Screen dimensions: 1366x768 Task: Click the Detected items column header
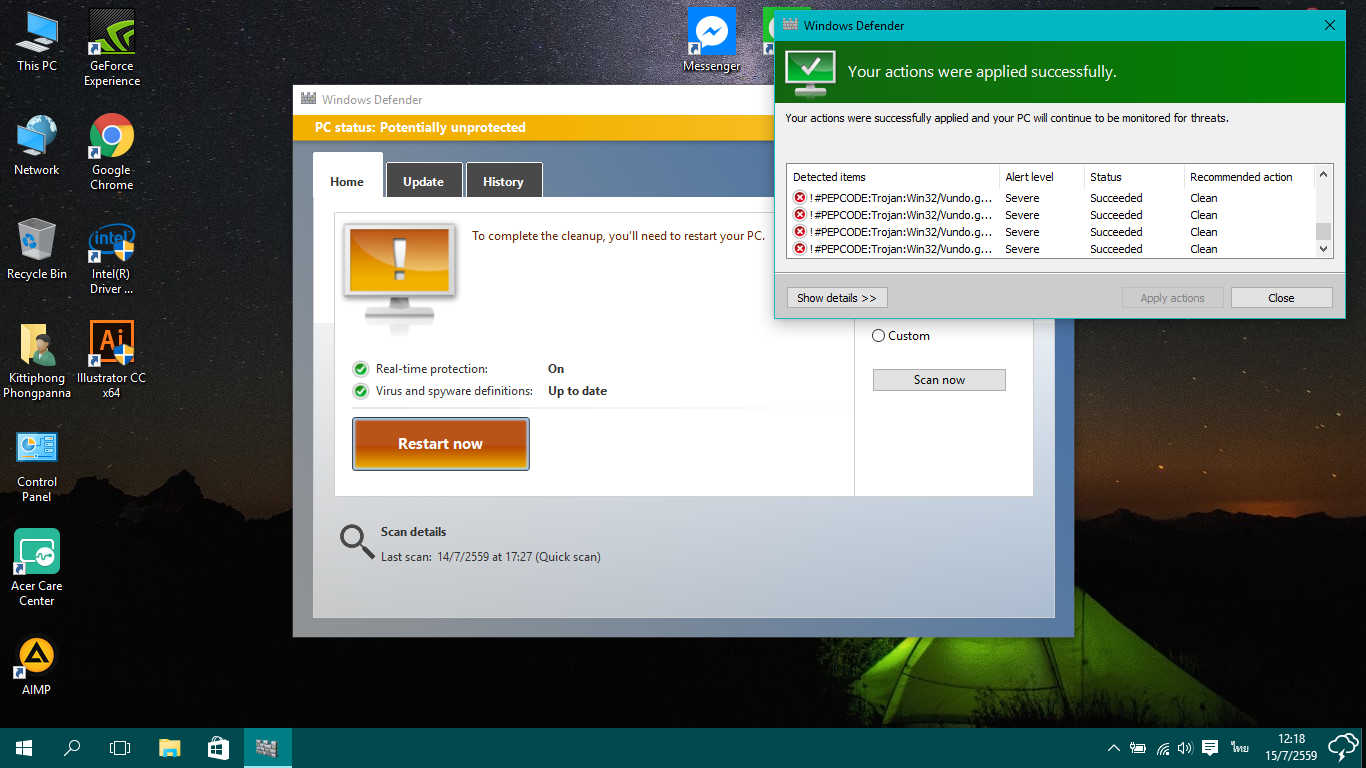[893, 177]
